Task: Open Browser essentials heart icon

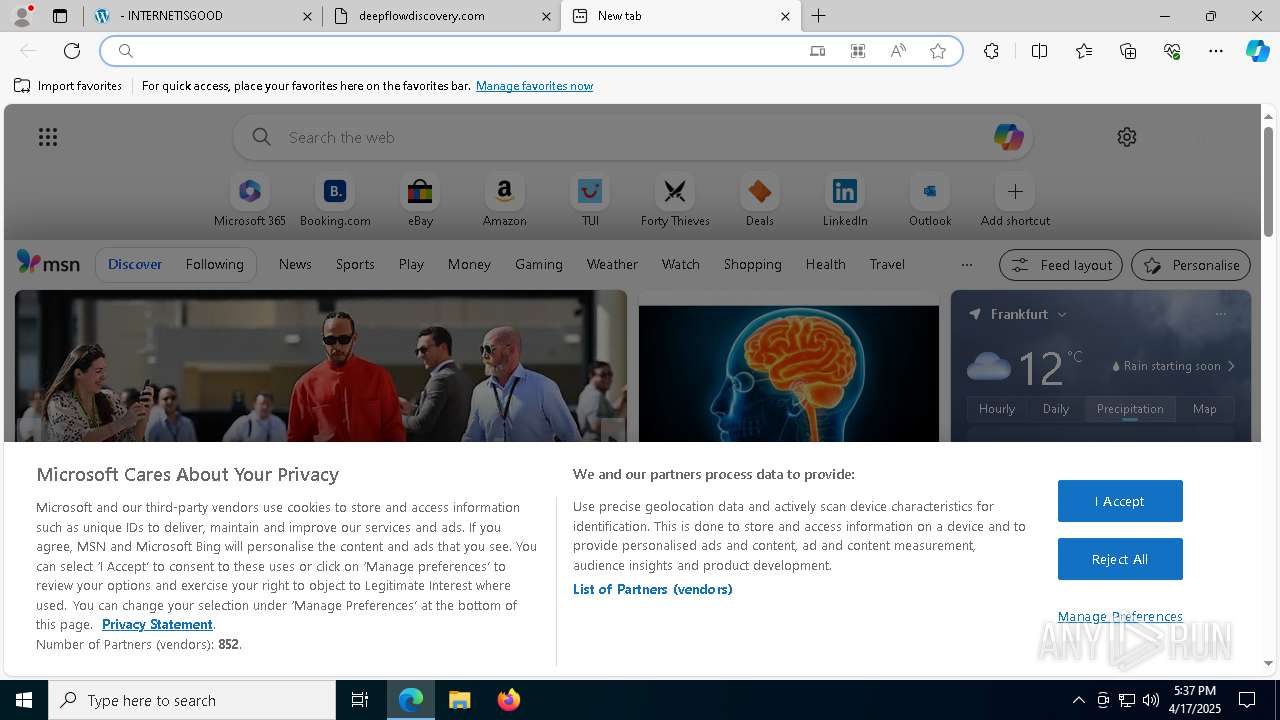Action: tap(1172, 51)
